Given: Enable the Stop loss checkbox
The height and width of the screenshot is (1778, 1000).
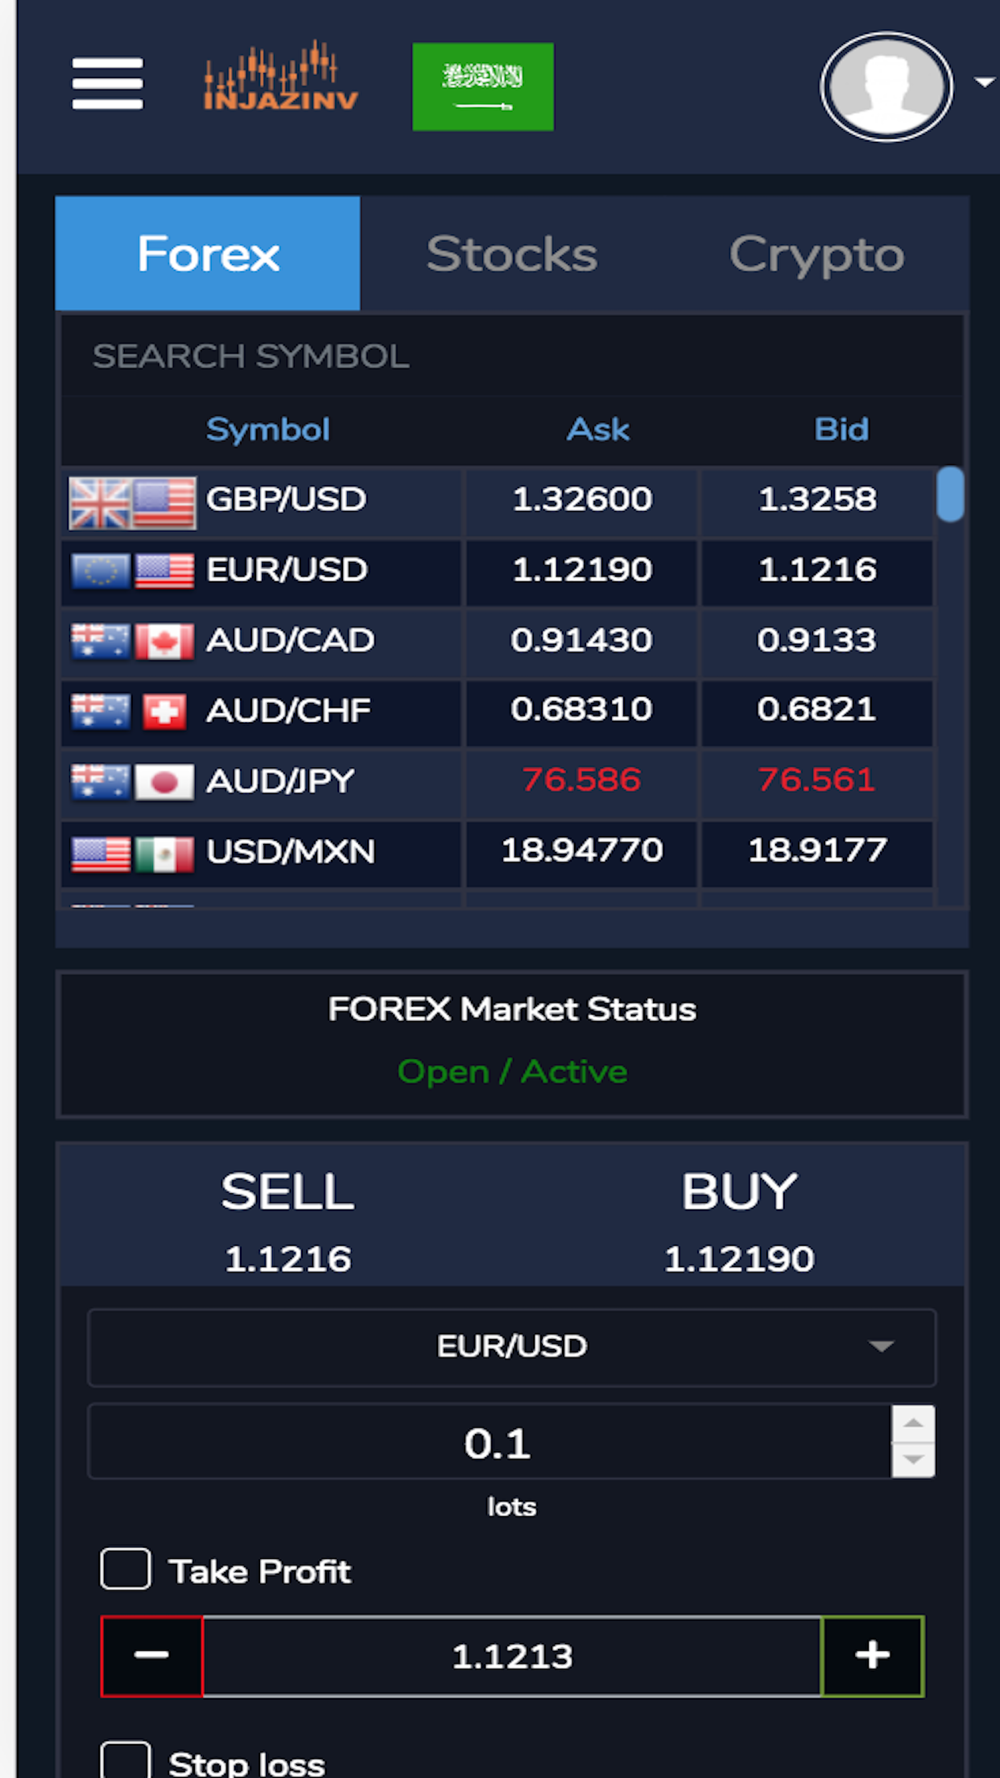Looking at the screenshot, I should click(x=126, y=1762).
